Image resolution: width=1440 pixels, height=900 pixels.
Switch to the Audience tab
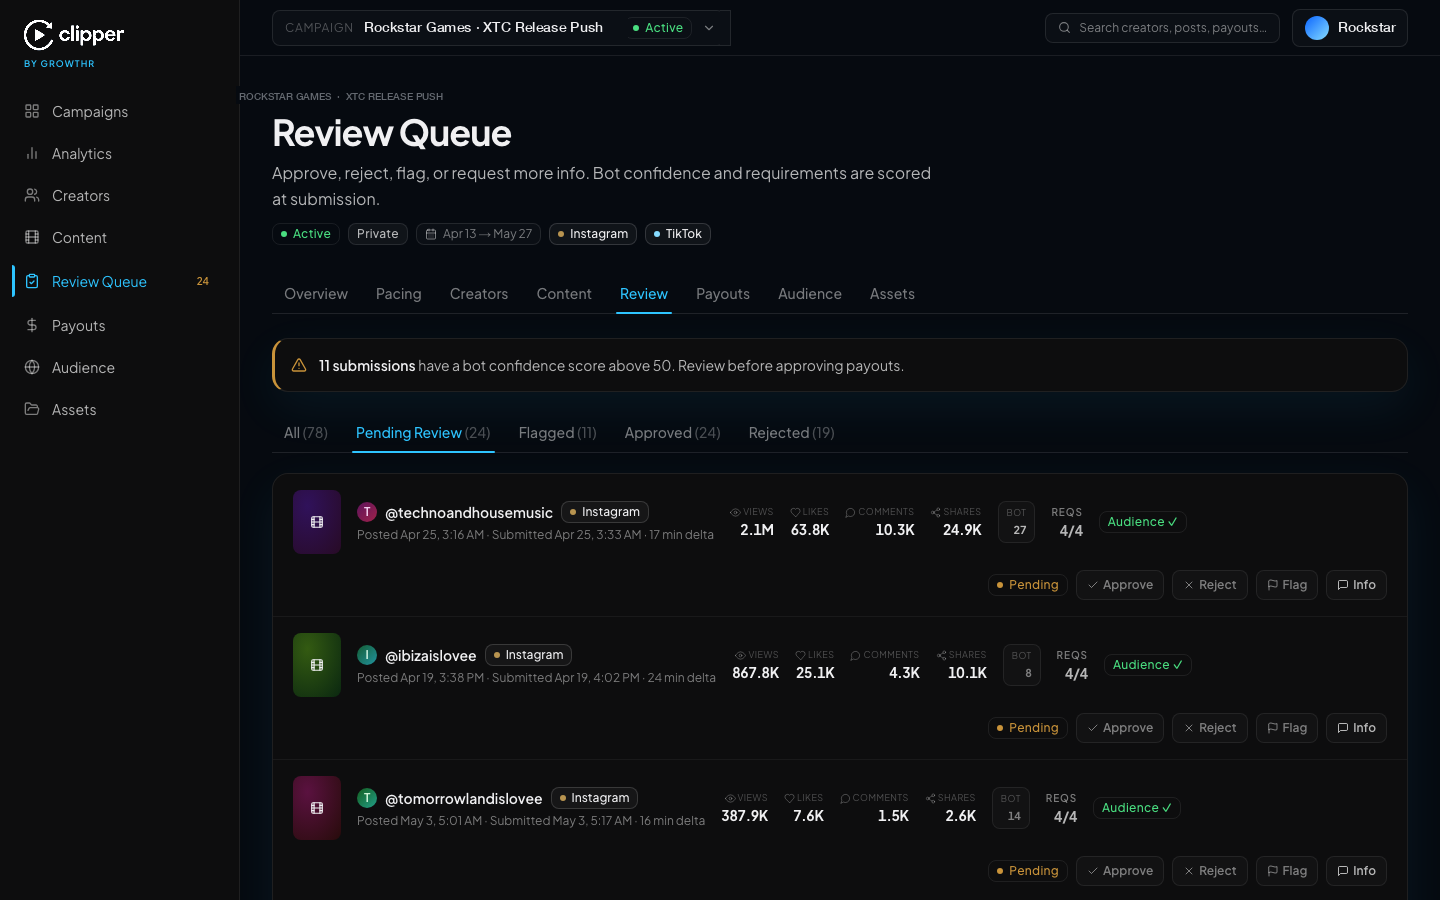coord(810,294)
